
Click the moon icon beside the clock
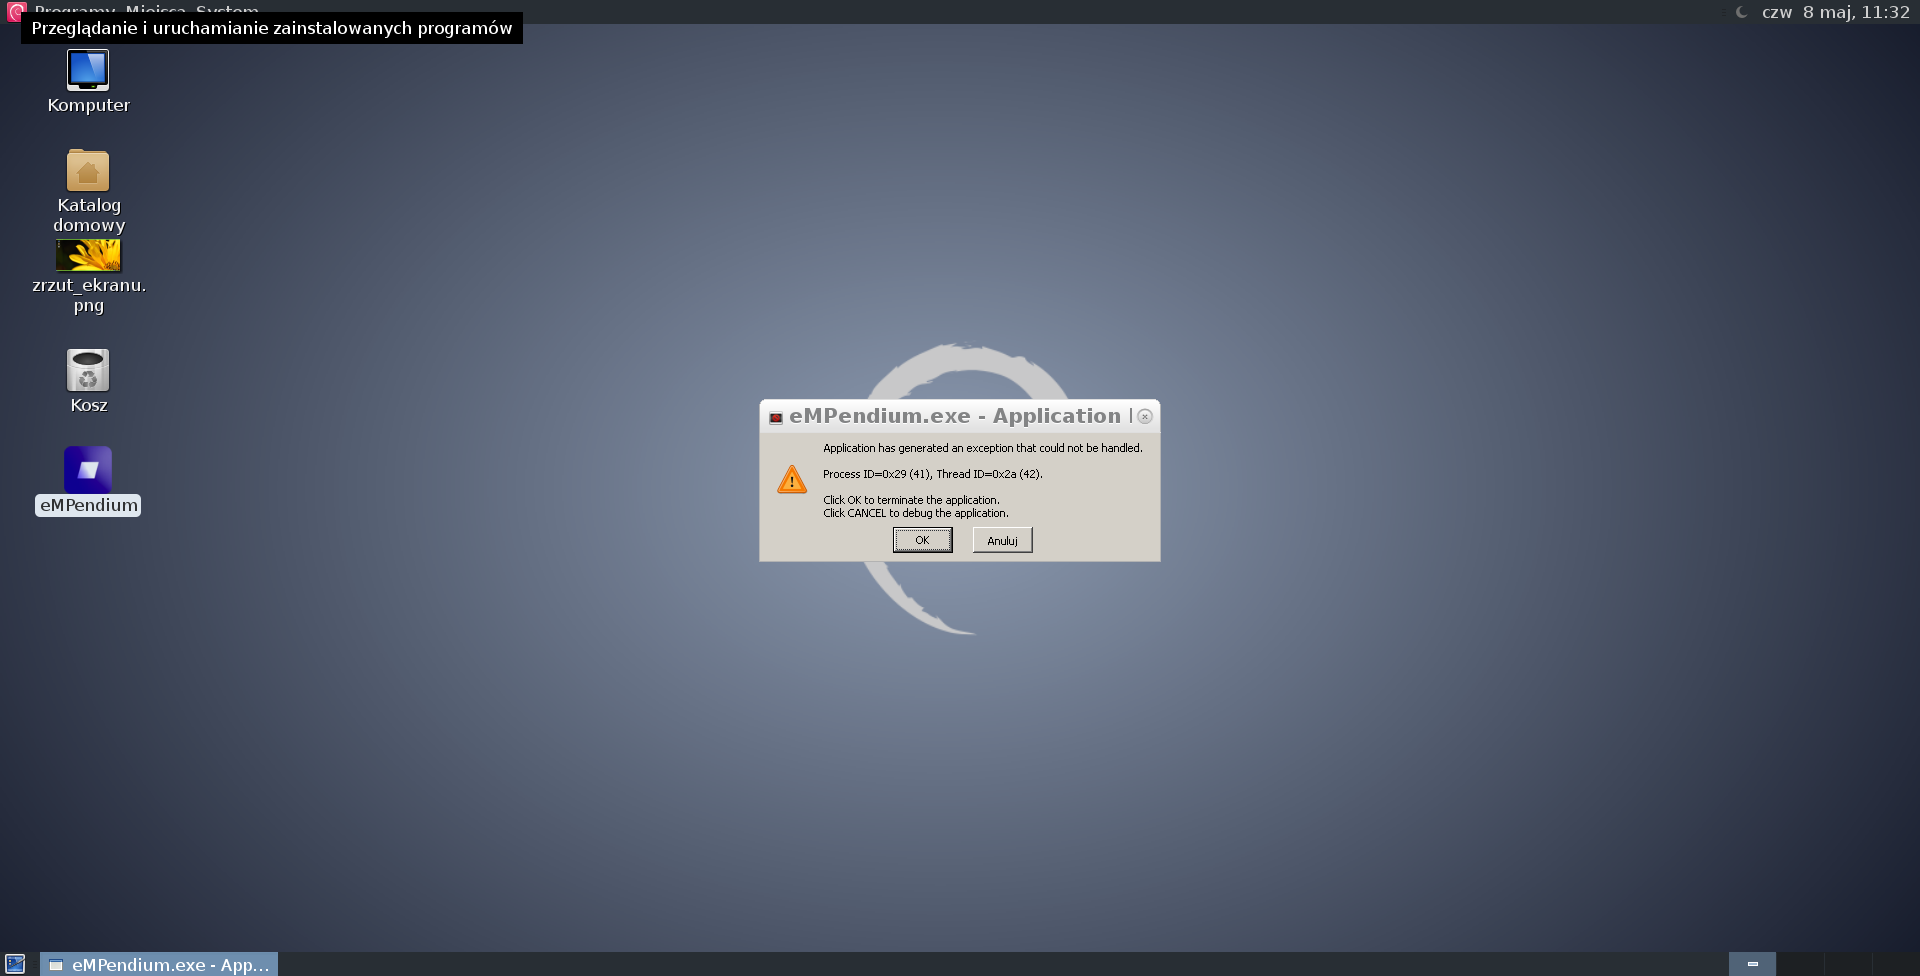point(1742,12)
